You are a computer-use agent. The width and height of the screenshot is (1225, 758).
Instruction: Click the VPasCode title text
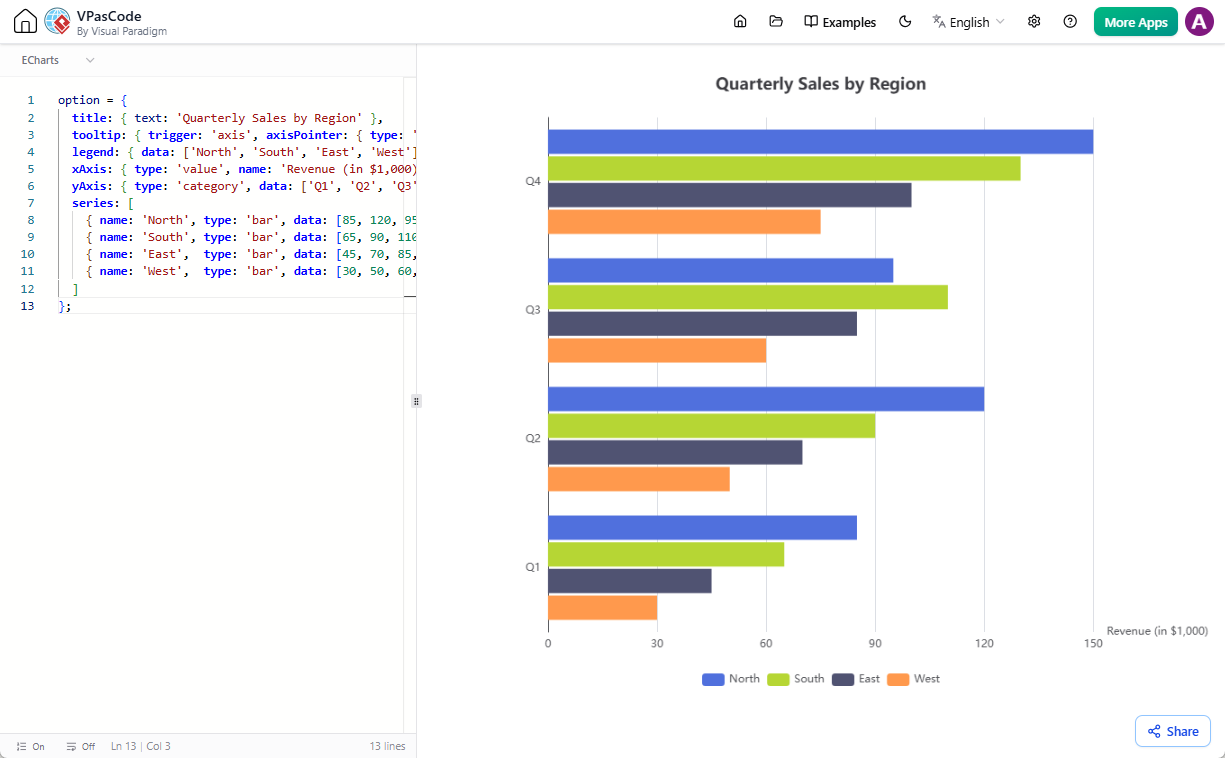coord(109,16)
